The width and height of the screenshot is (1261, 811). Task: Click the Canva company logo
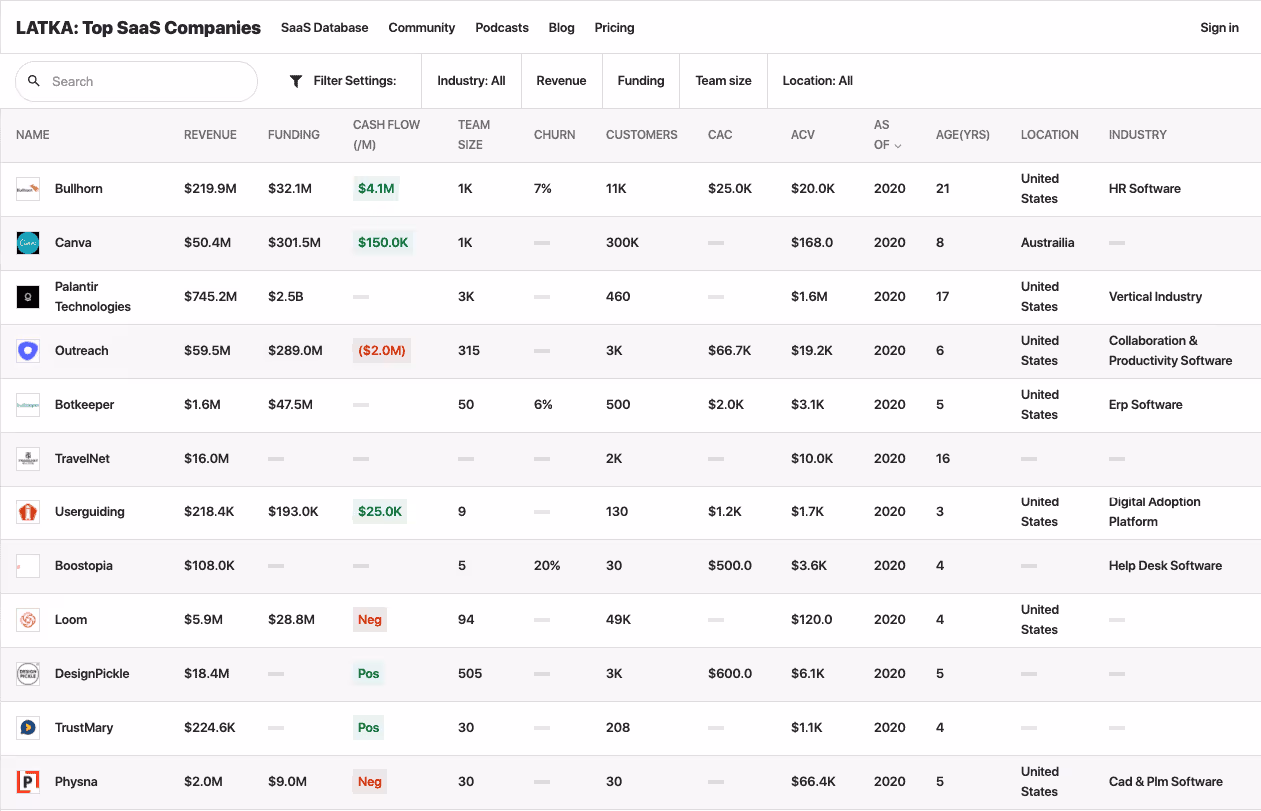click(x=28, y=243)
